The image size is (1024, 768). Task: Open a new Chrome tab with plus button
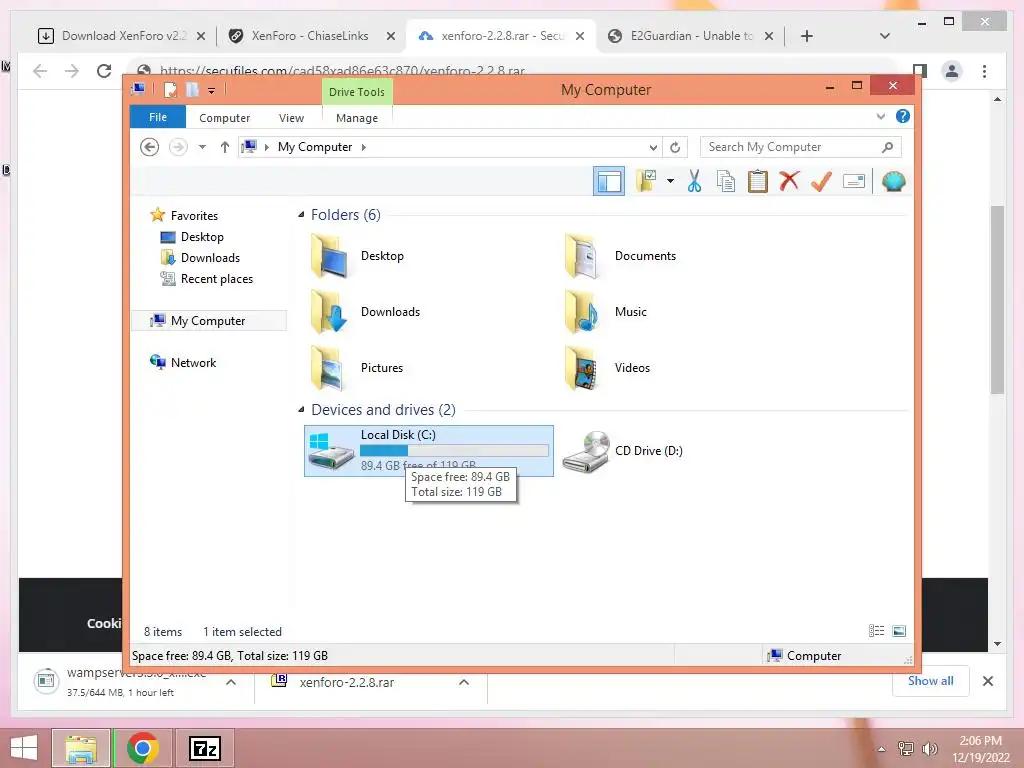pyautogui.click(x=807, y=36)
